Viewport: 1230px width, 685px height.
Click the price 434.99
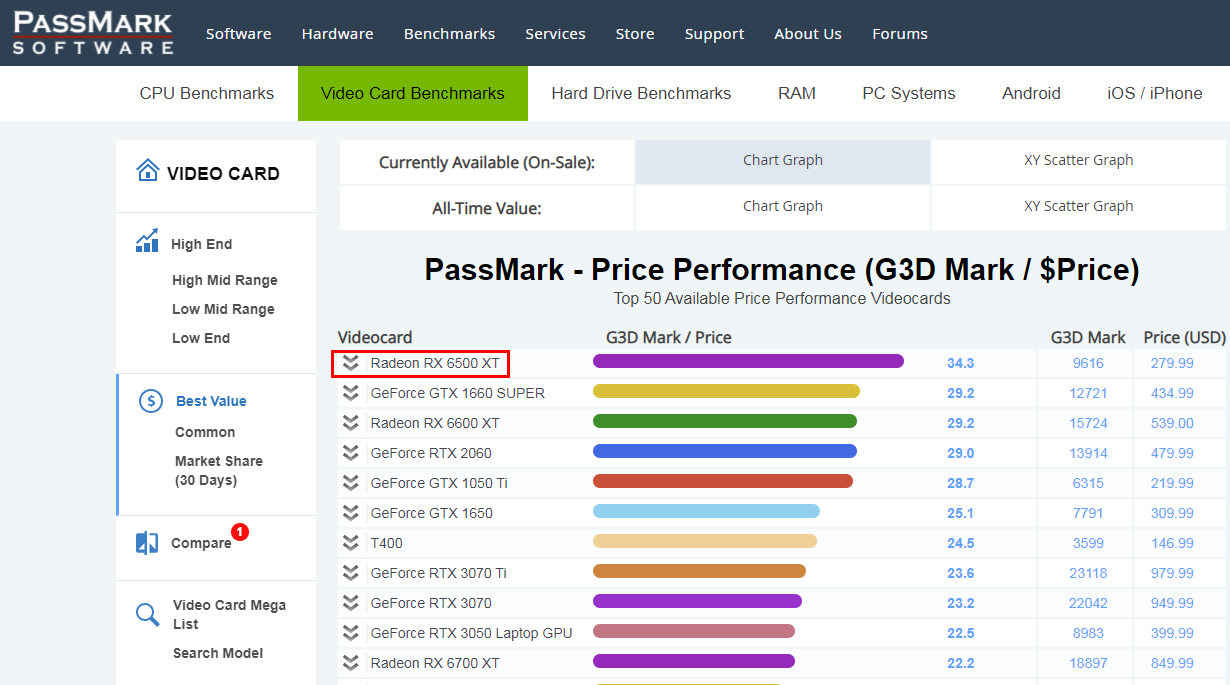1172,393
